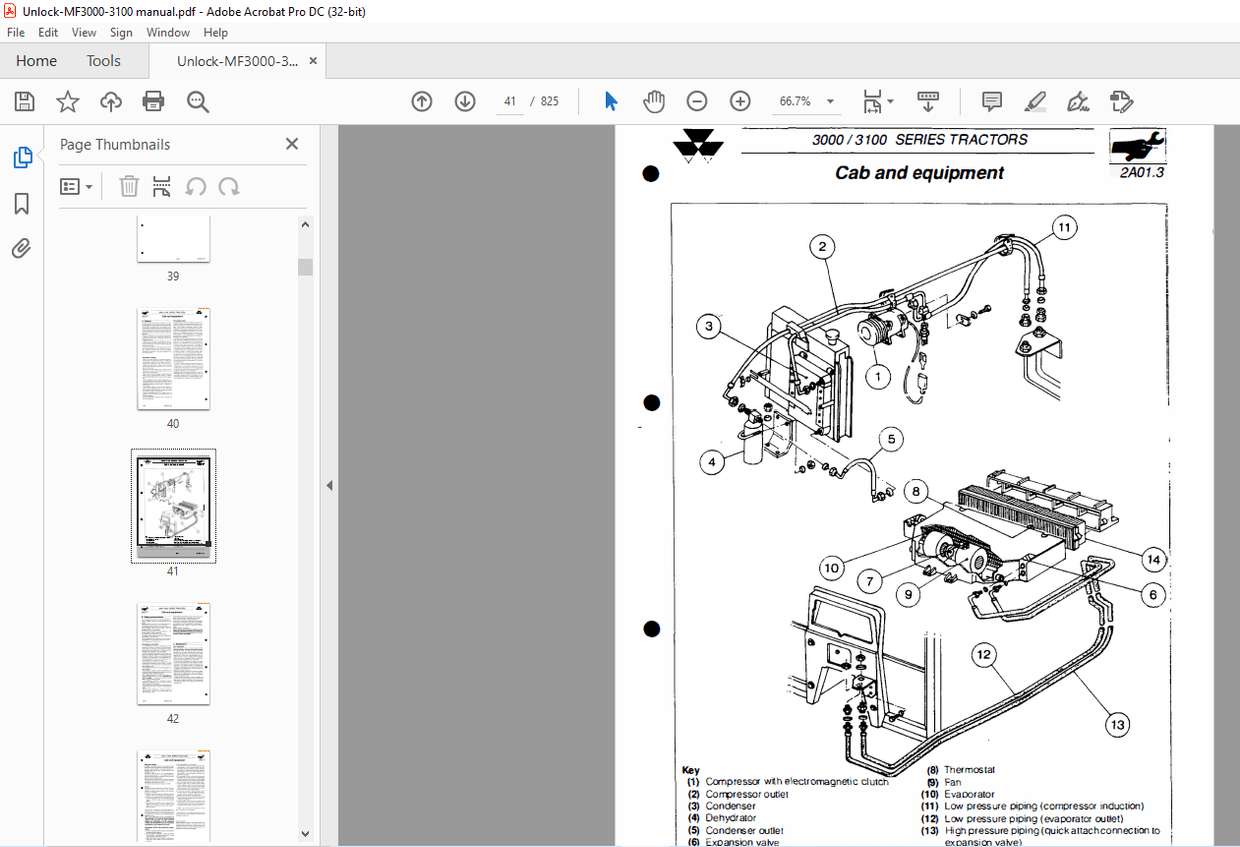Open the View menu
The height and width of the screenshot is (847, 1240).
(83, 32)
